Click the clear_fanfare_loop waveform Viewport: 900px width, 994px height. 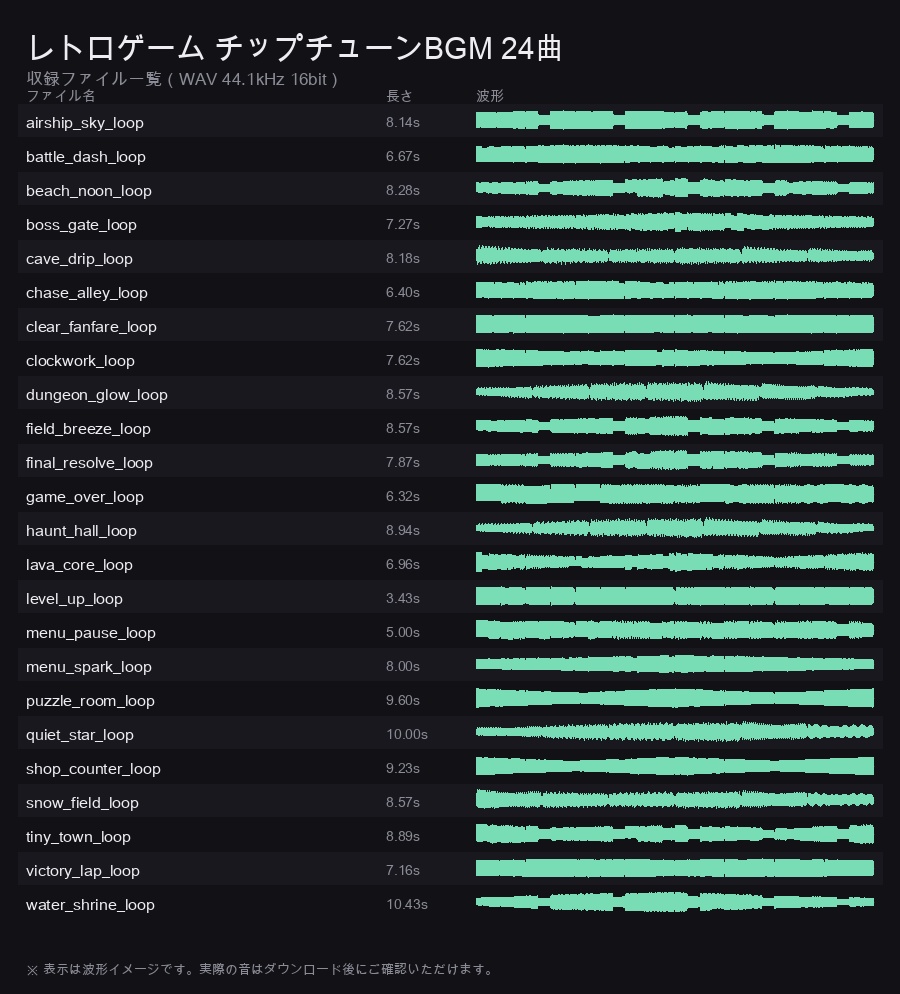tap(674, 325)
